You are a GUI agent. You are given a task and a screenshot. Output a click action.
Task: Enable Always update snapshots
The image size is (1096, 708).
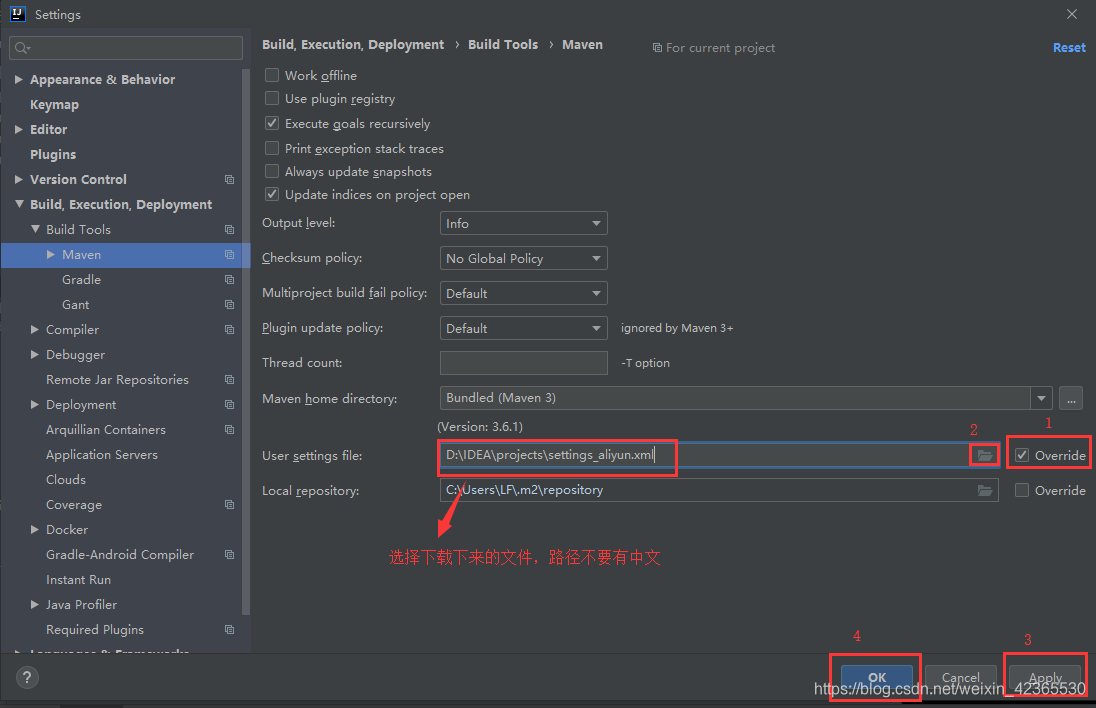tap(272, 171)
